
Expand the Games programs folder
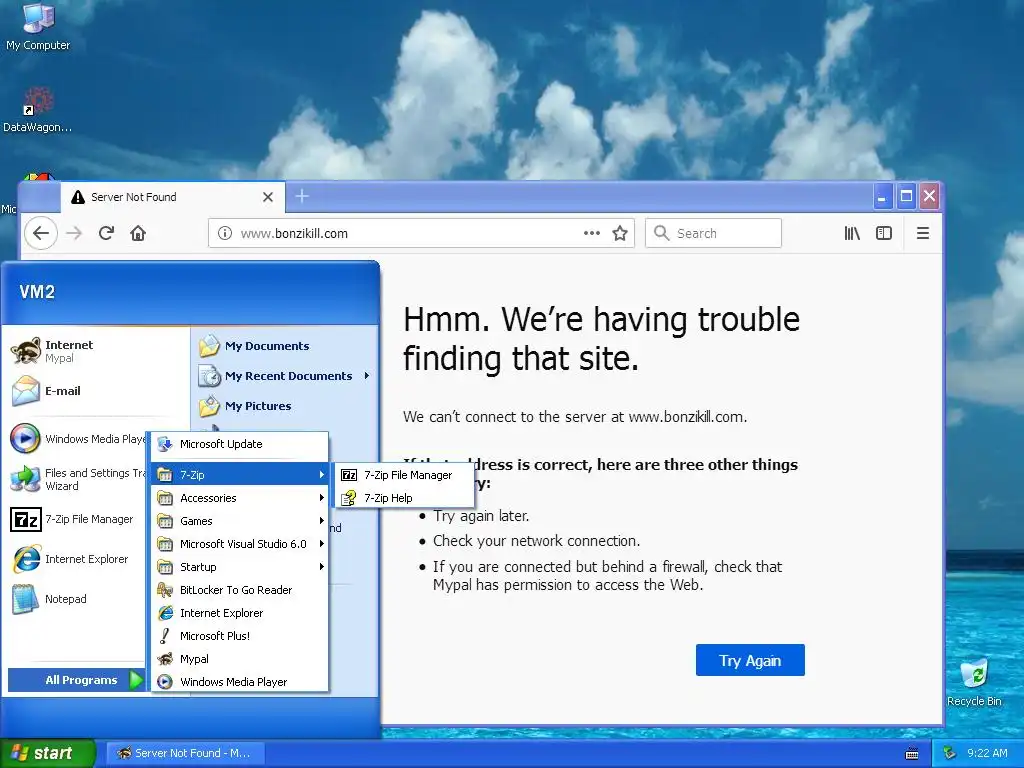pyautogui.click(x=240, y=521)
